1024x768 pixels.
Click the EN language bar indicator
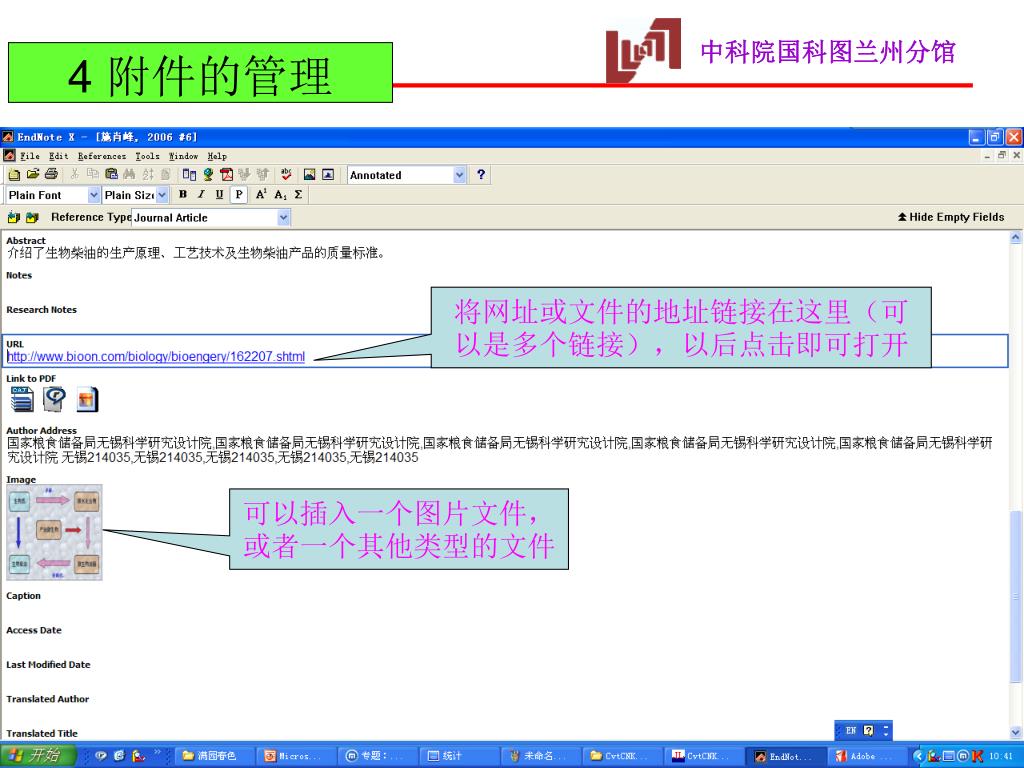[850, 730]
